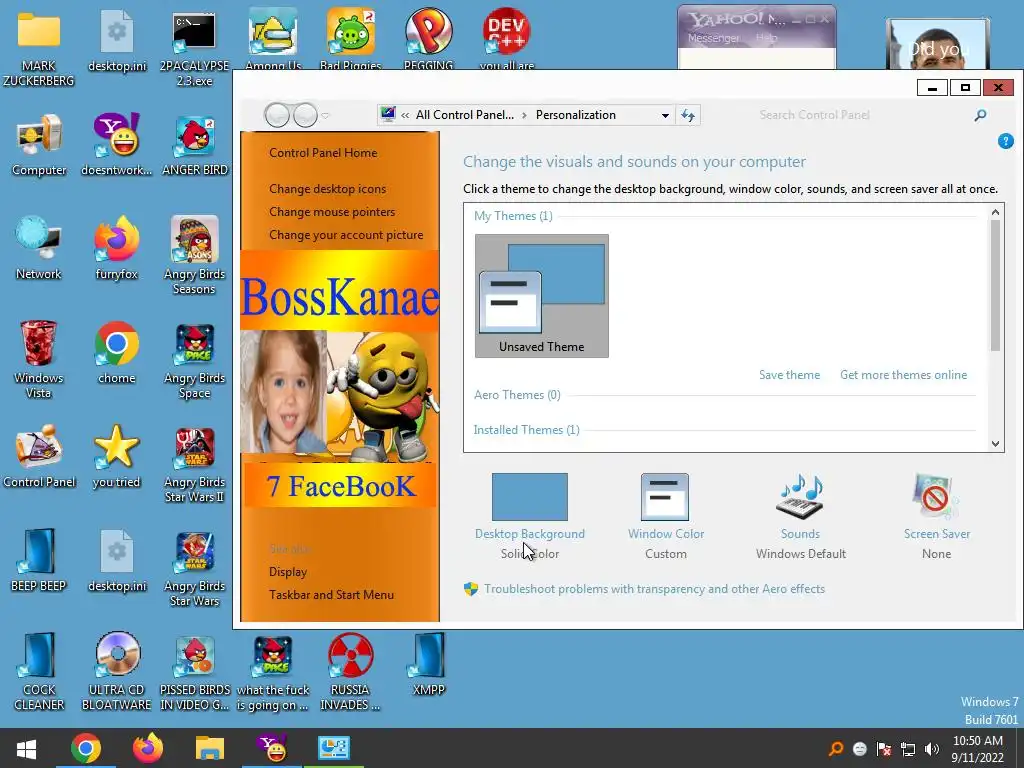Click the themes list scroll-down arrow
This screenshot has width=1024, height=768.
point(995,443)
